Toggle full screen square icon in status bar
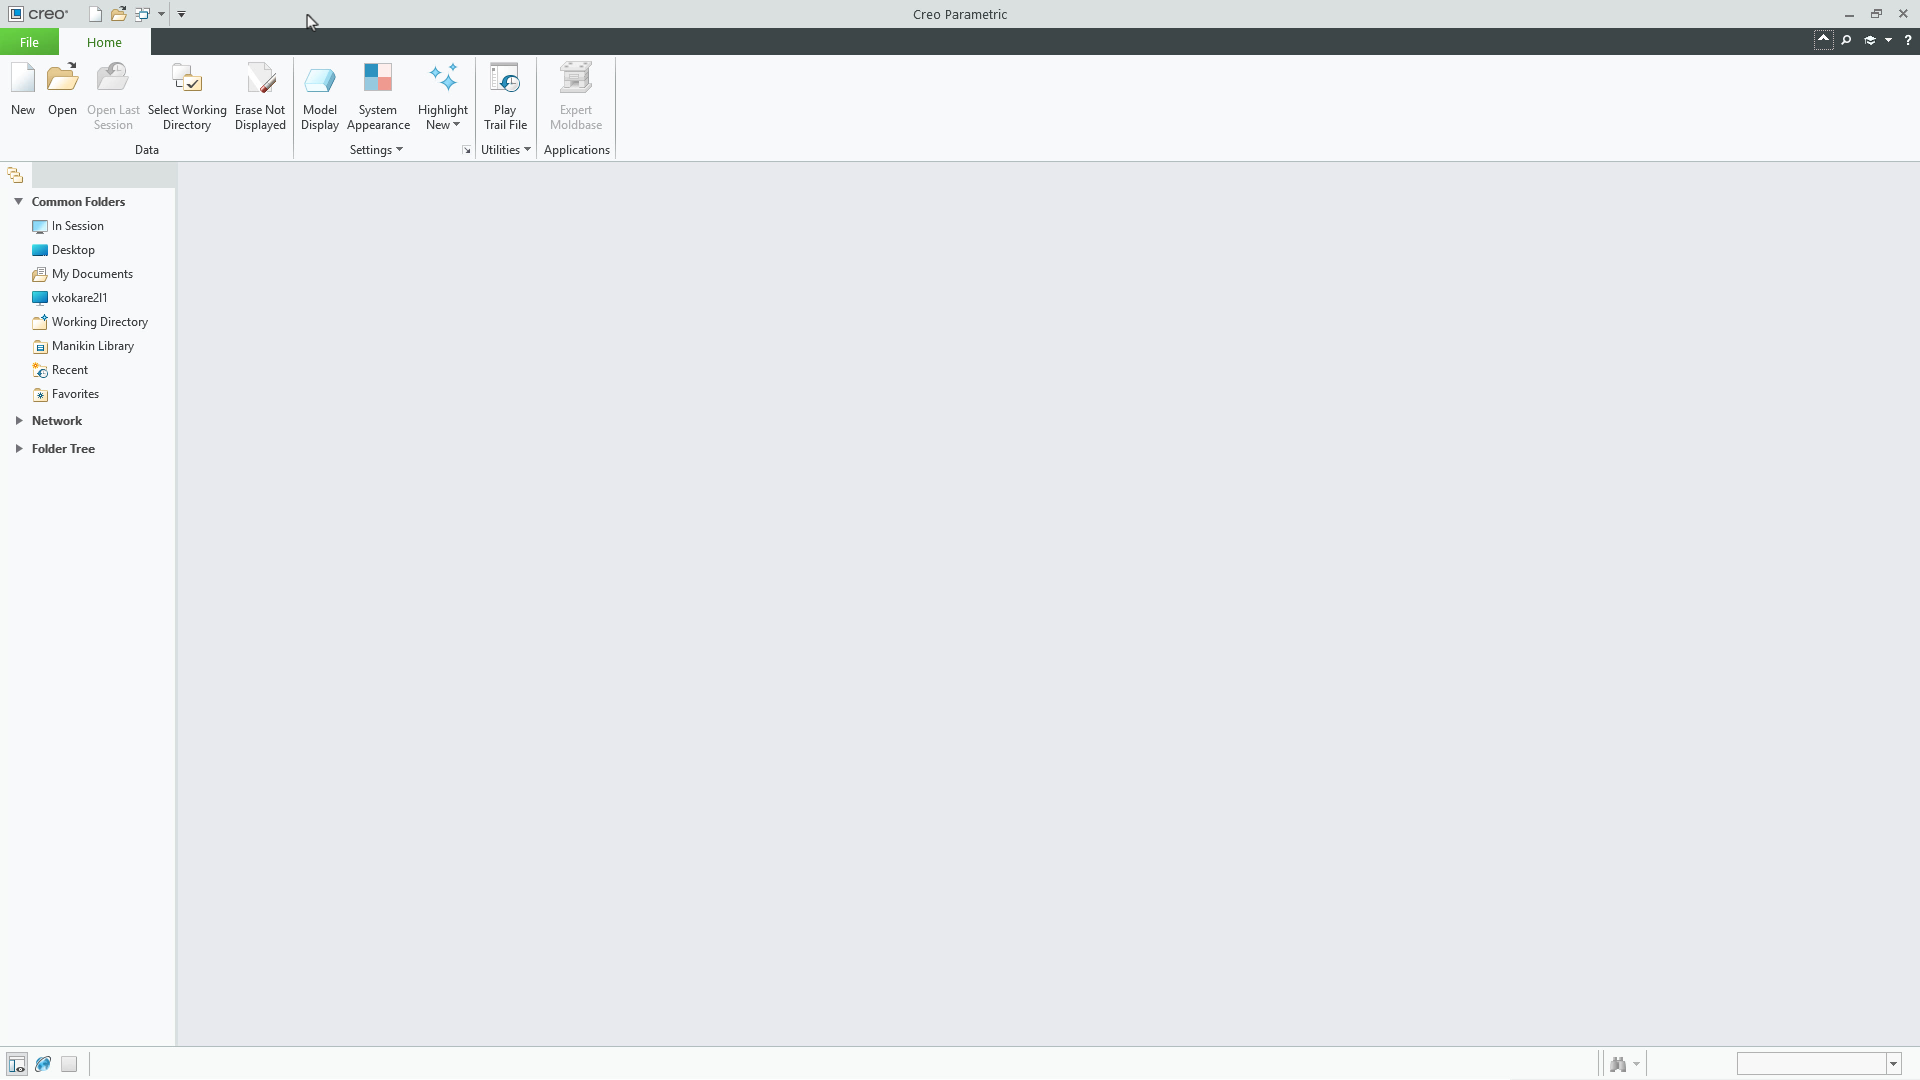 click(69, 1064)
